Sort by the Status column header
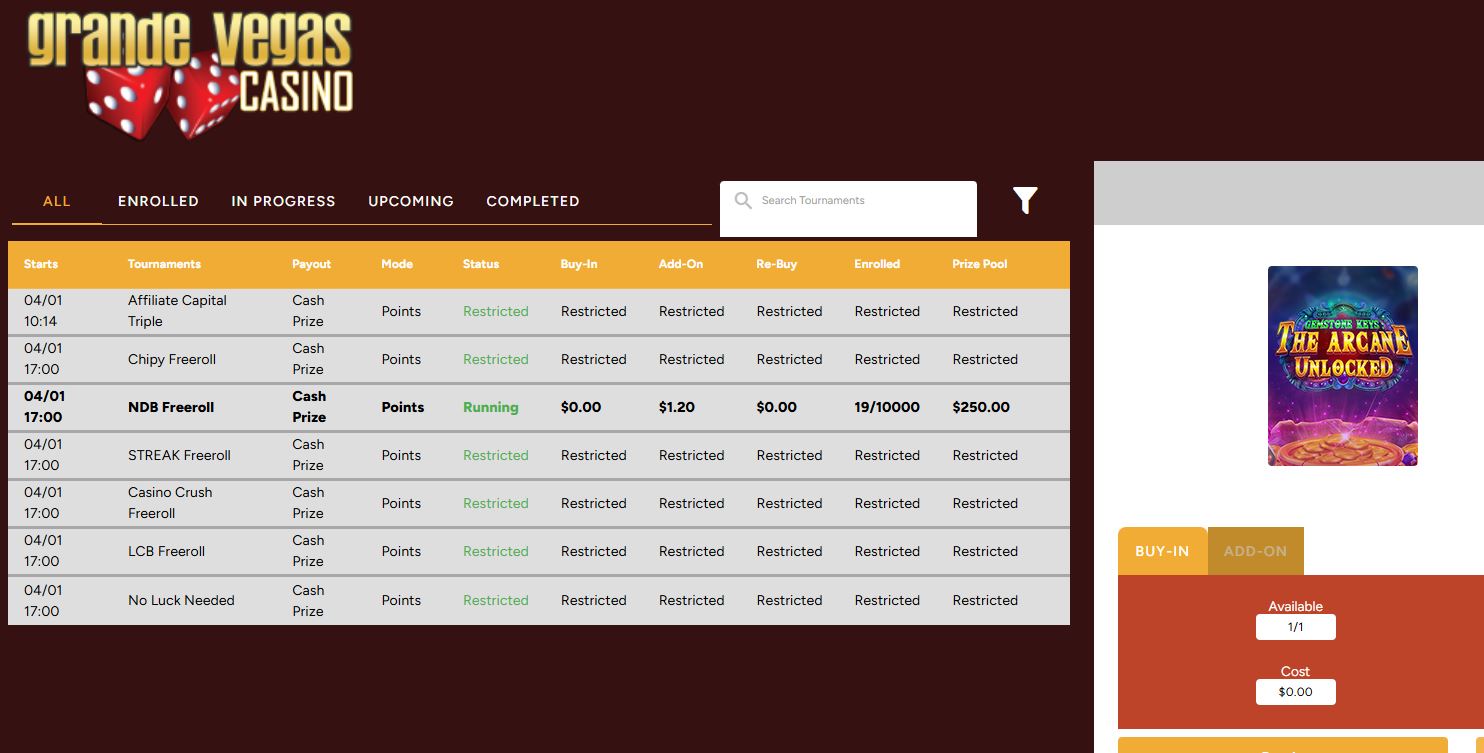1484x753 pixels. click(x=481, y=264)
